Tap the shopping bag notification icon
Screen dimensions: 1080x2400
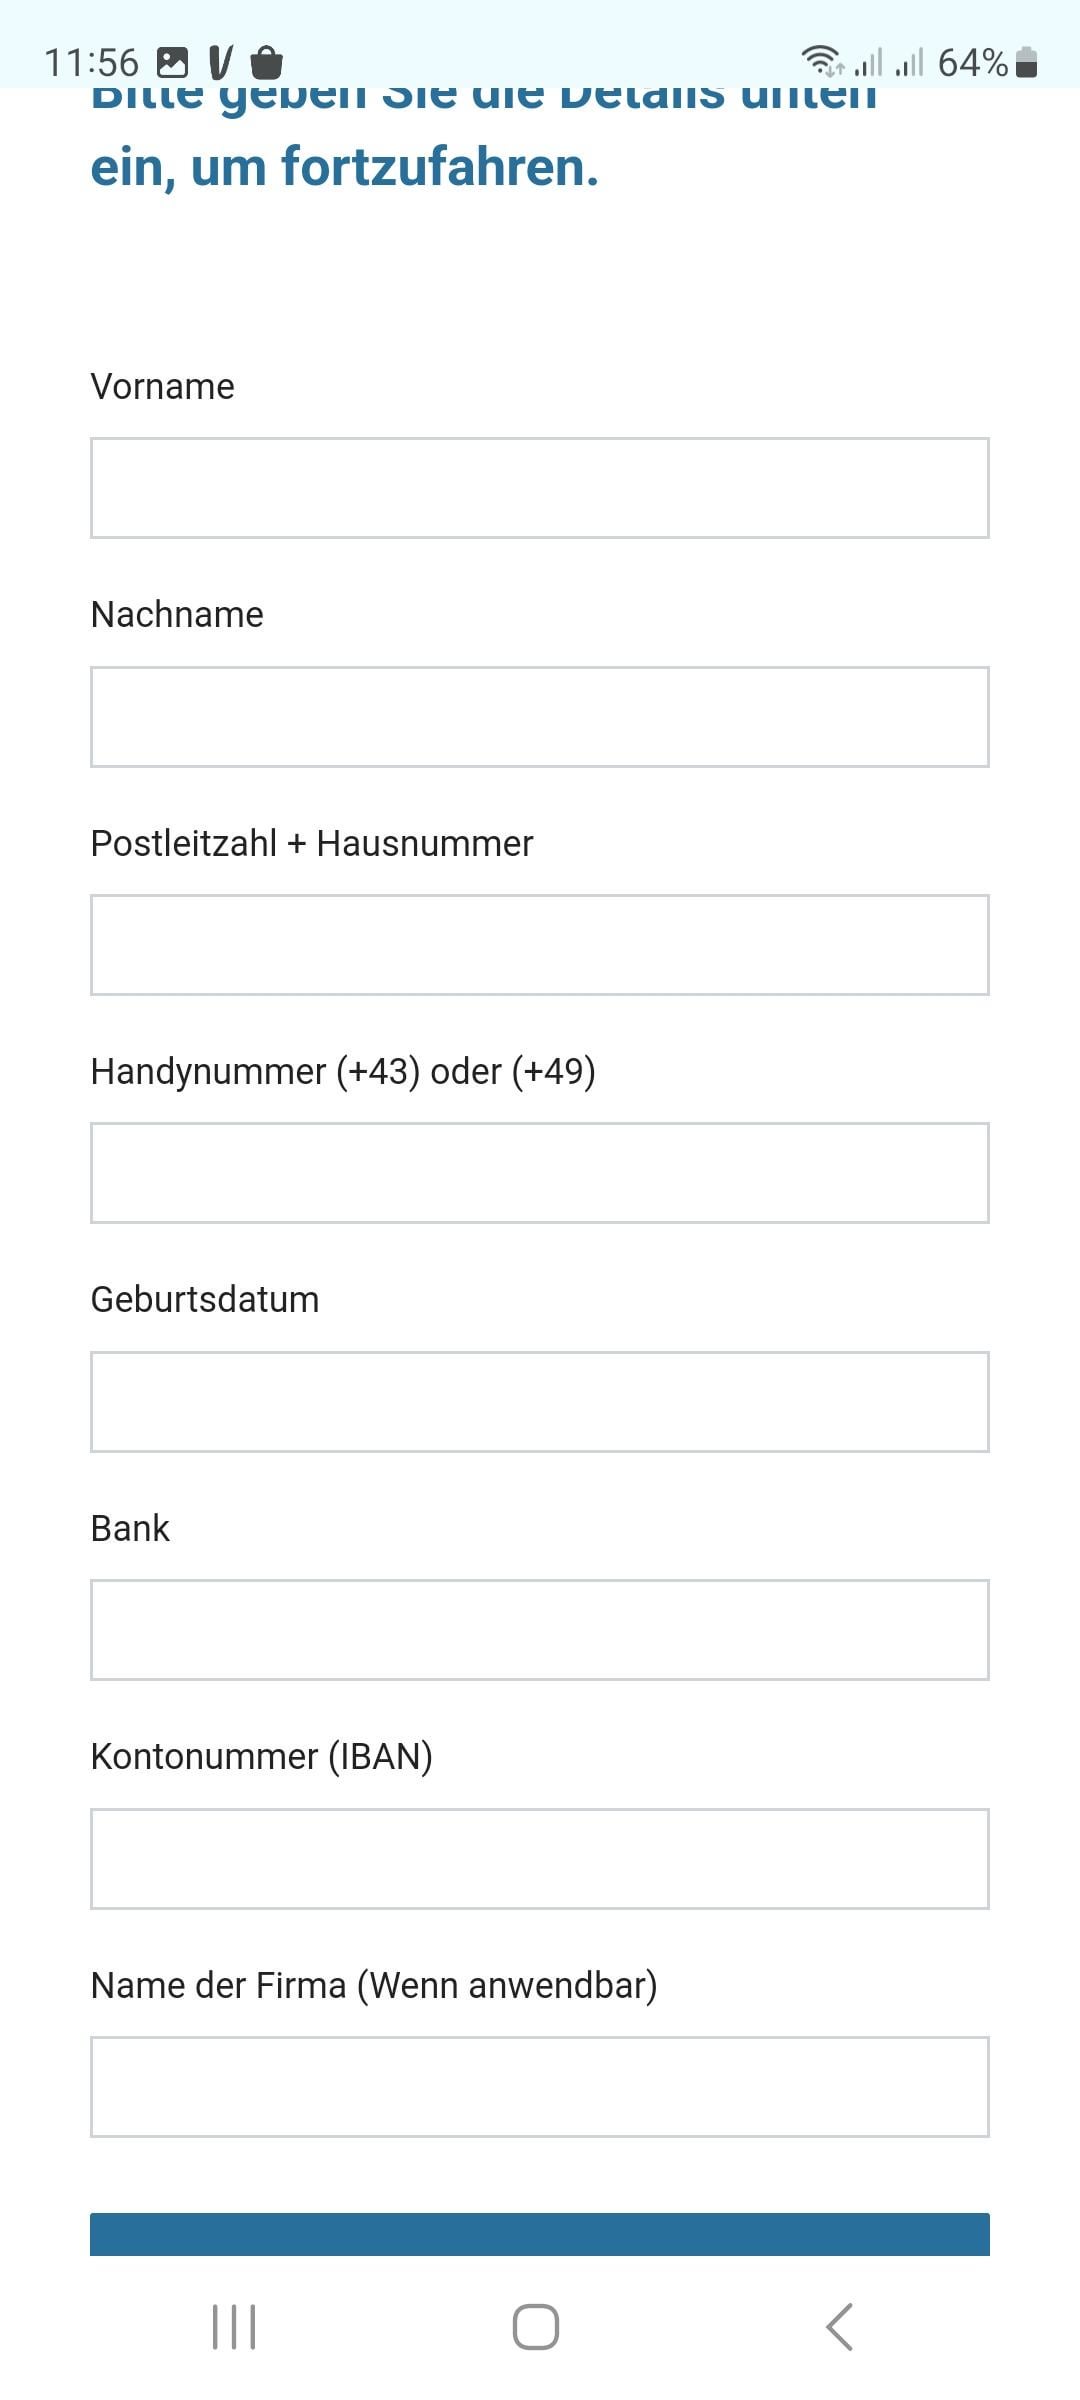click(266, 63)
